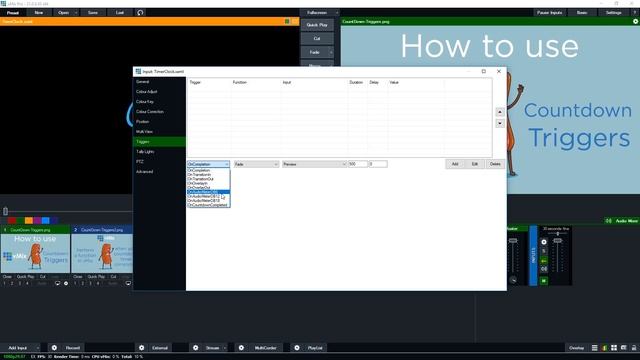Open the Colour Correction tab
Screen dimensions: 640x360
pos(159,111)
